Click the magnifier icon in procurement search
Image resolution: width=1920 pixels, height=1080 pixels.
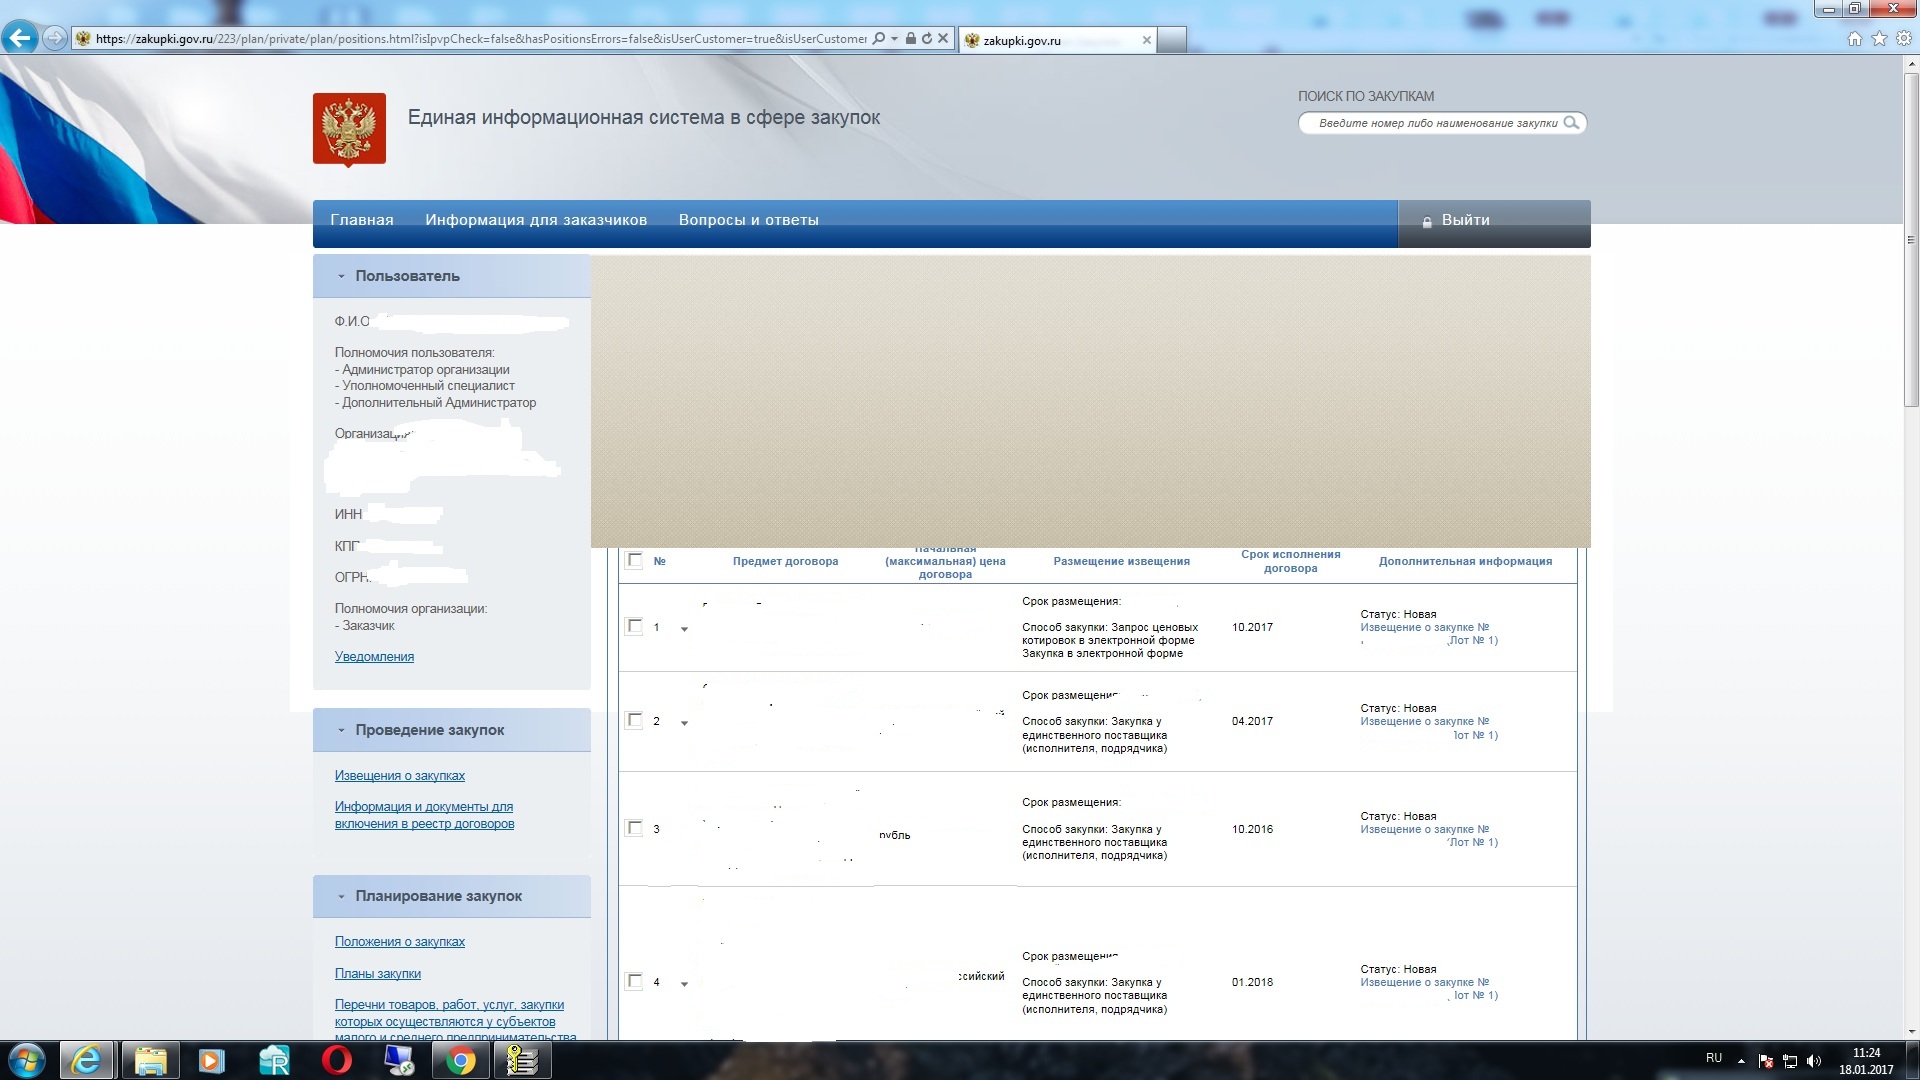point(1571,123)
